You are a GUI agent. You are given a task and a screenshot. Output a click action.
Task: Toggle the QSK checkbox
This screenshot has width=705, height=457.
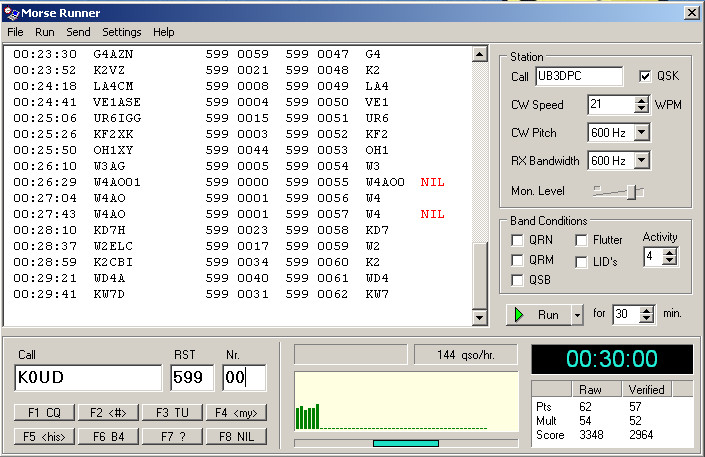point(645,76)
